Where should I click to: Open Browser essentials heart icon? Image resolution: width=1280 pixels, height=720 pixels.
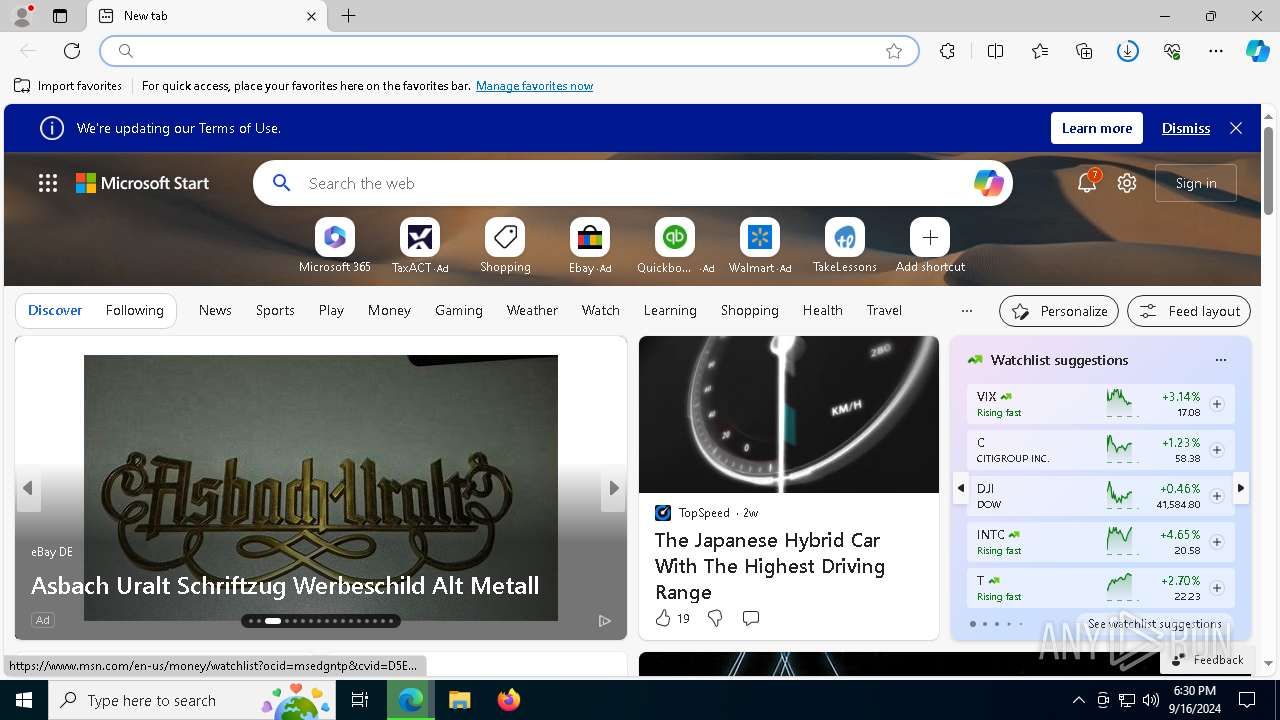point(1172,51)
